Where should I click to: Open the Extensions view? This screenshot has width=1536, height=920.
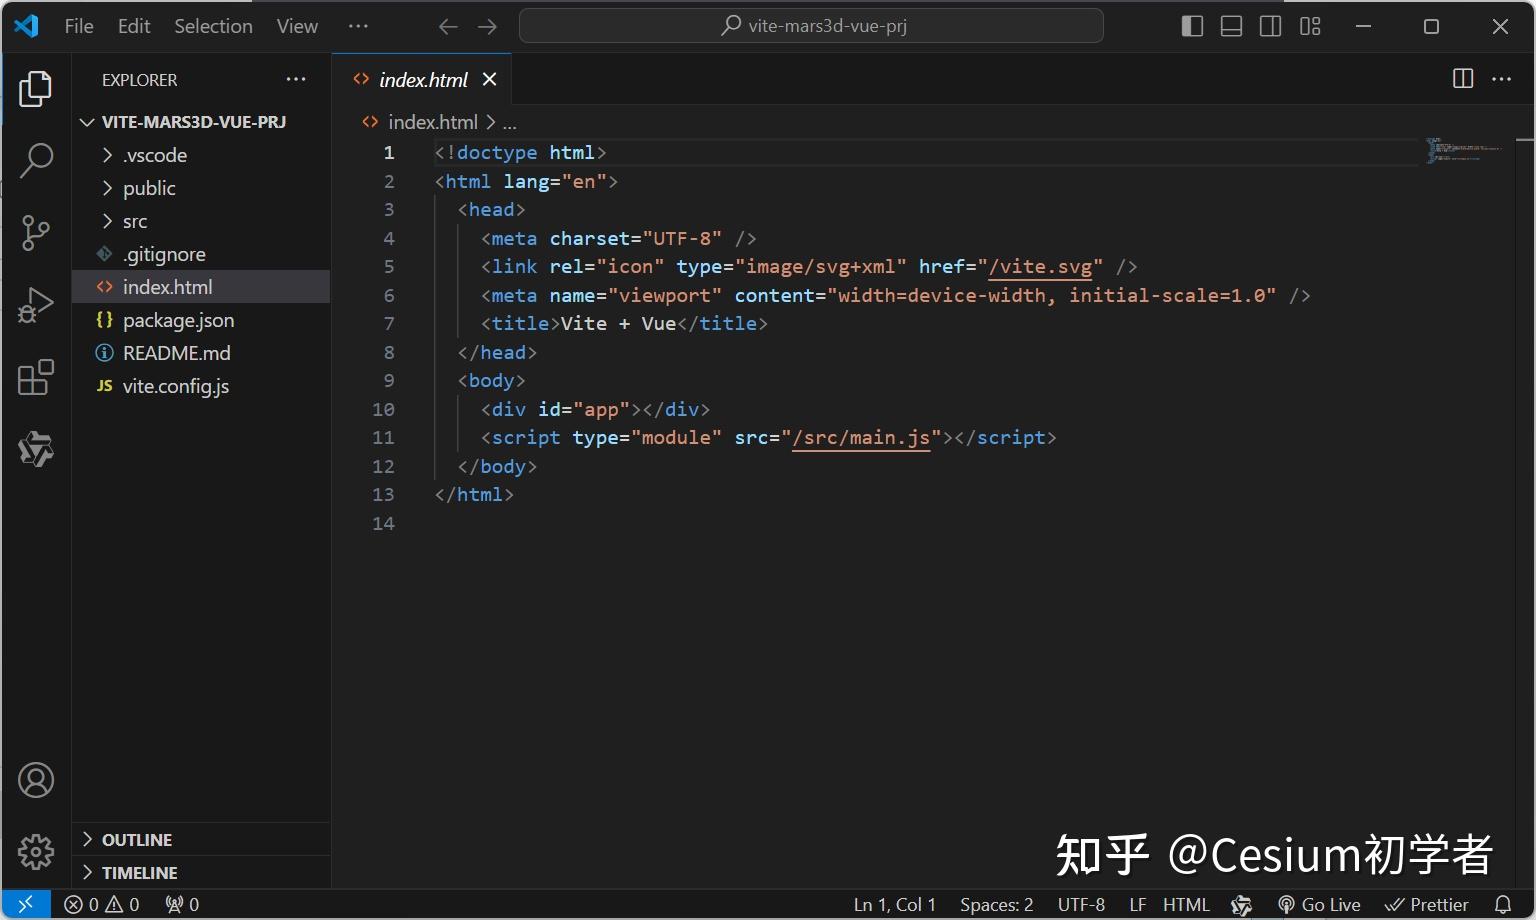[x=37, y=378]
